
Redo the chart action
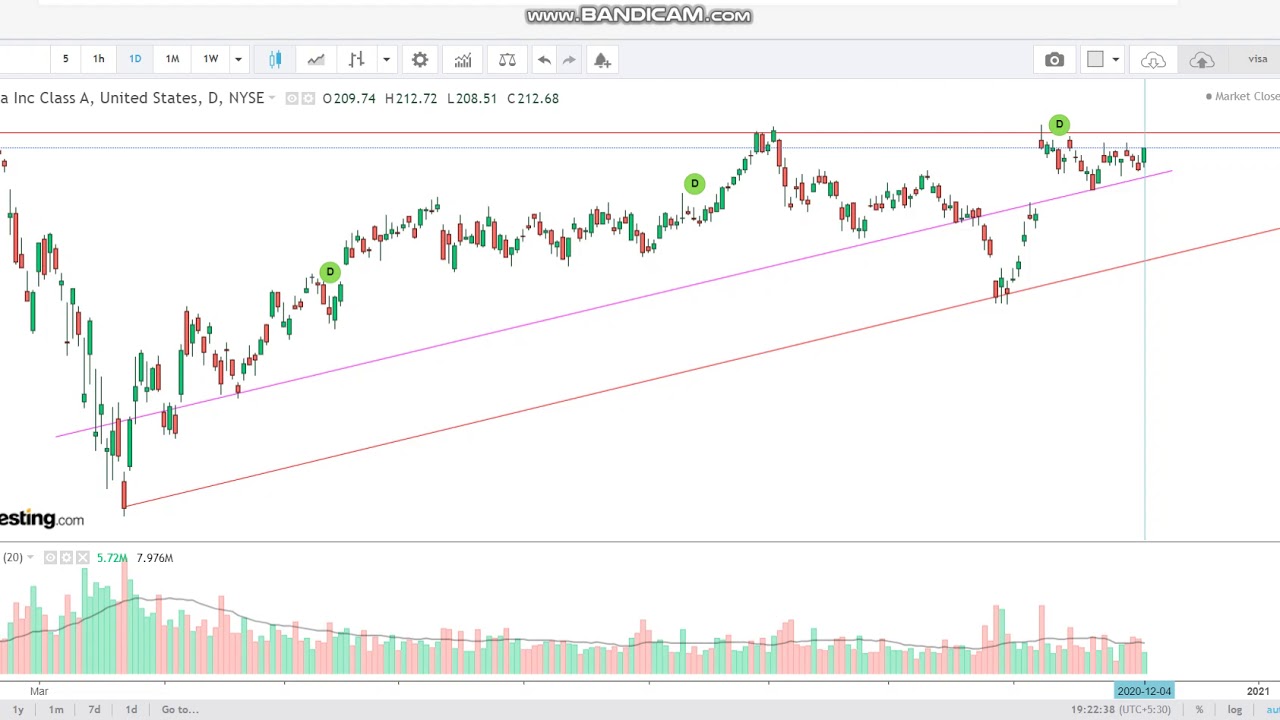point(569,60)
